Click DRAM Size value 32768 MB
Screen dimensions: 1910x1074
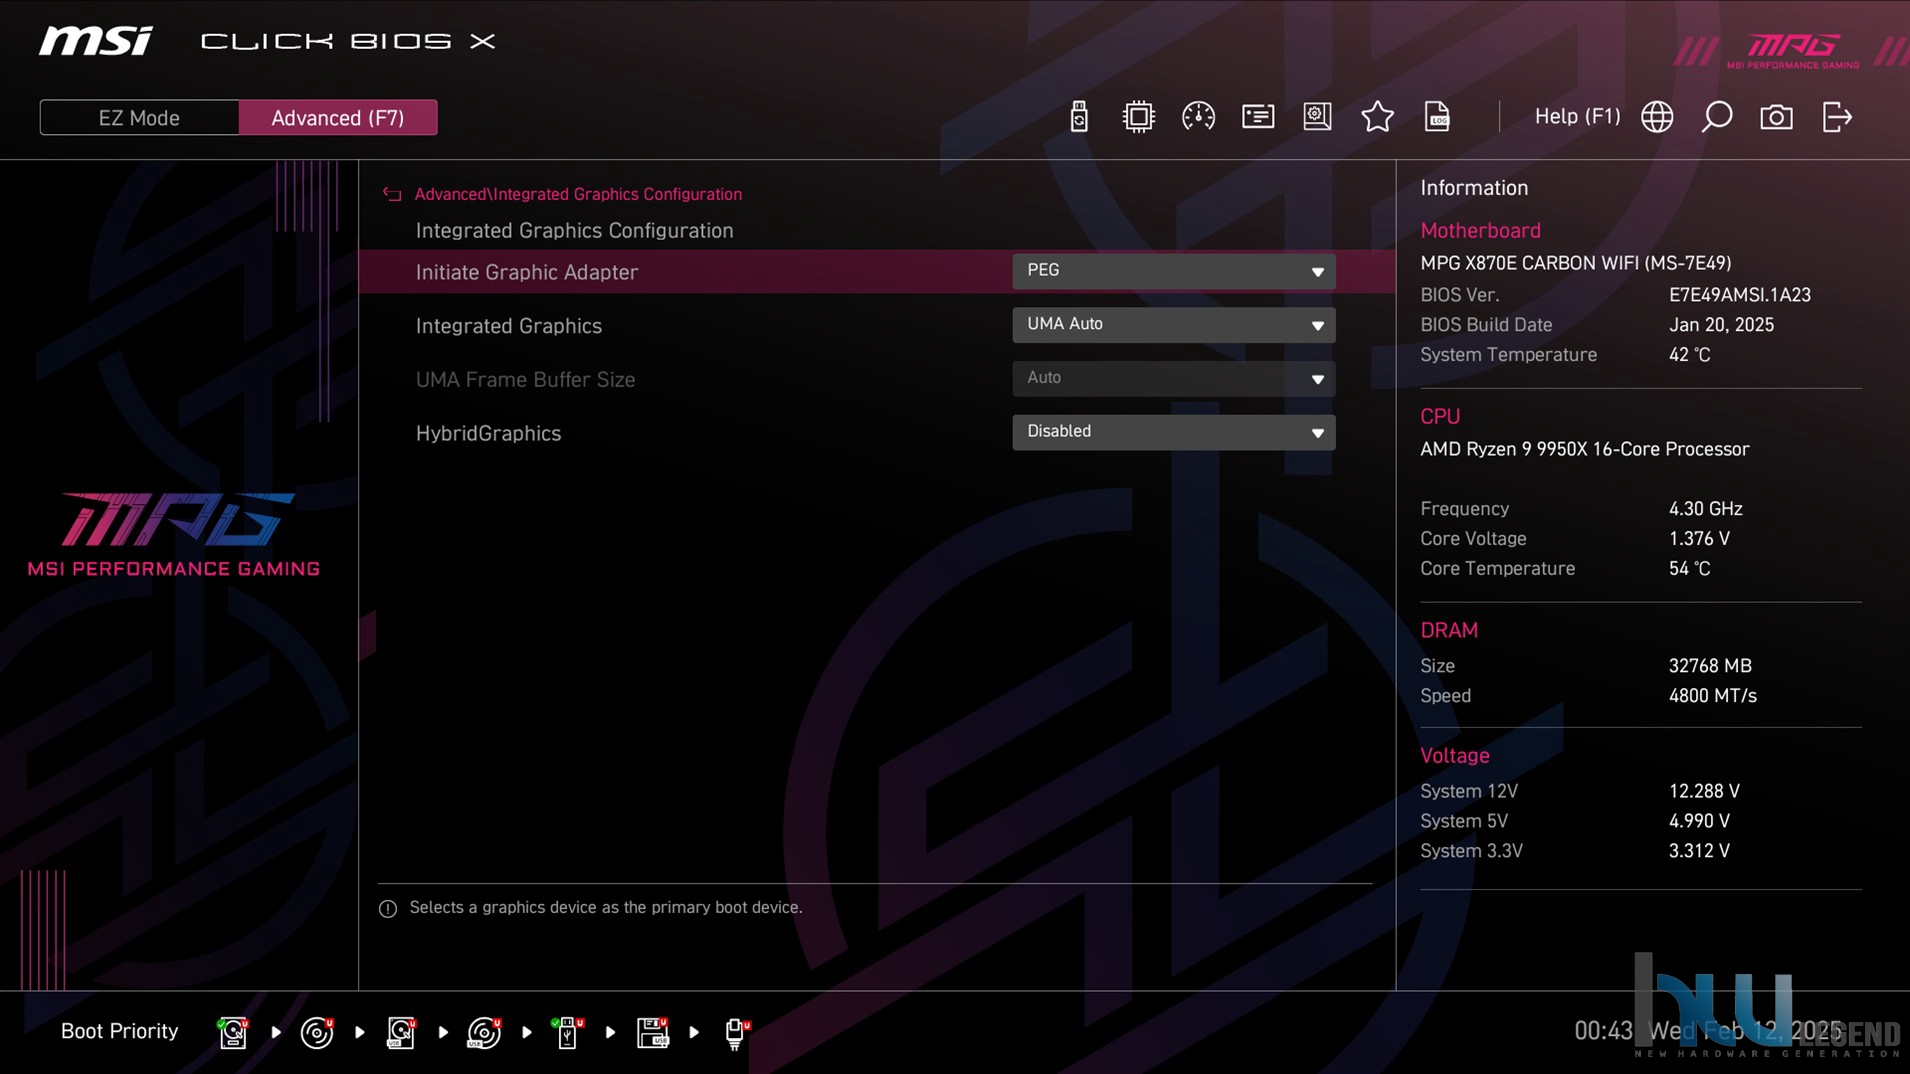click(1709, 666)
